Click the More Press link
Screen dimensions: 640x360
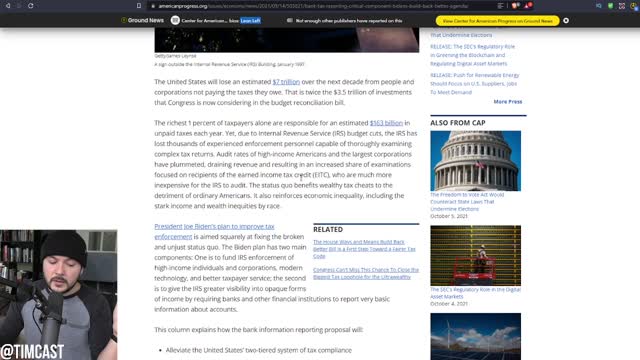[x=508, y=102]
